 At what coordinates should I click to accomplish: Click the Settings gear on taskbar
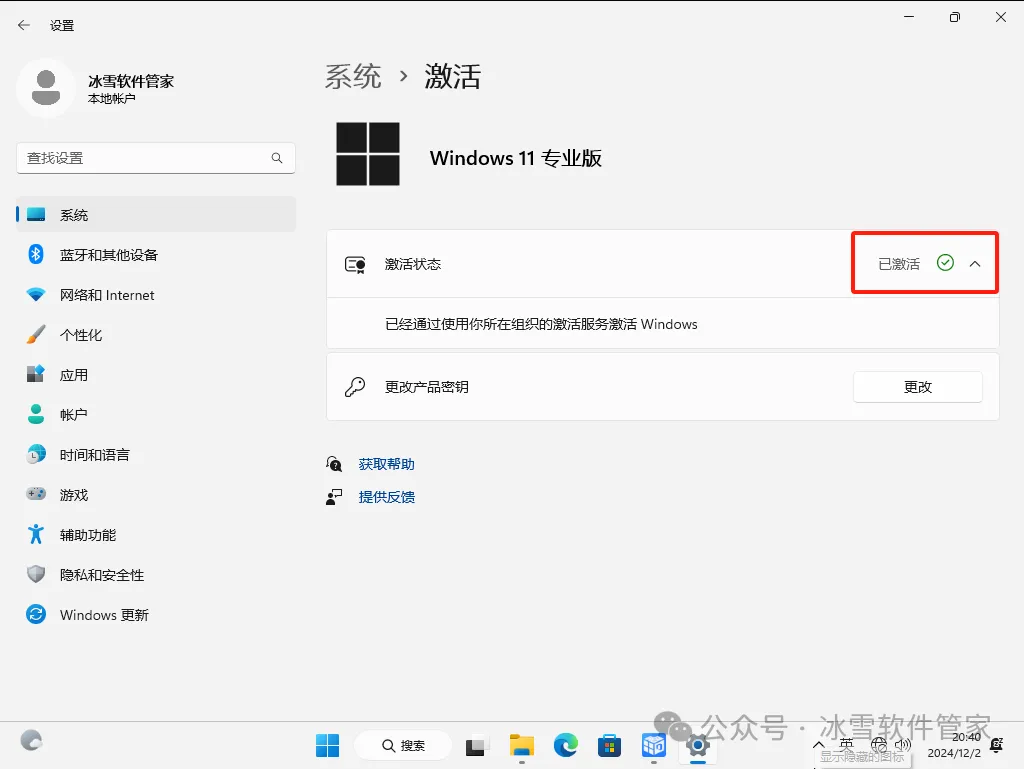pyautogui.click(x=697, y=745)
